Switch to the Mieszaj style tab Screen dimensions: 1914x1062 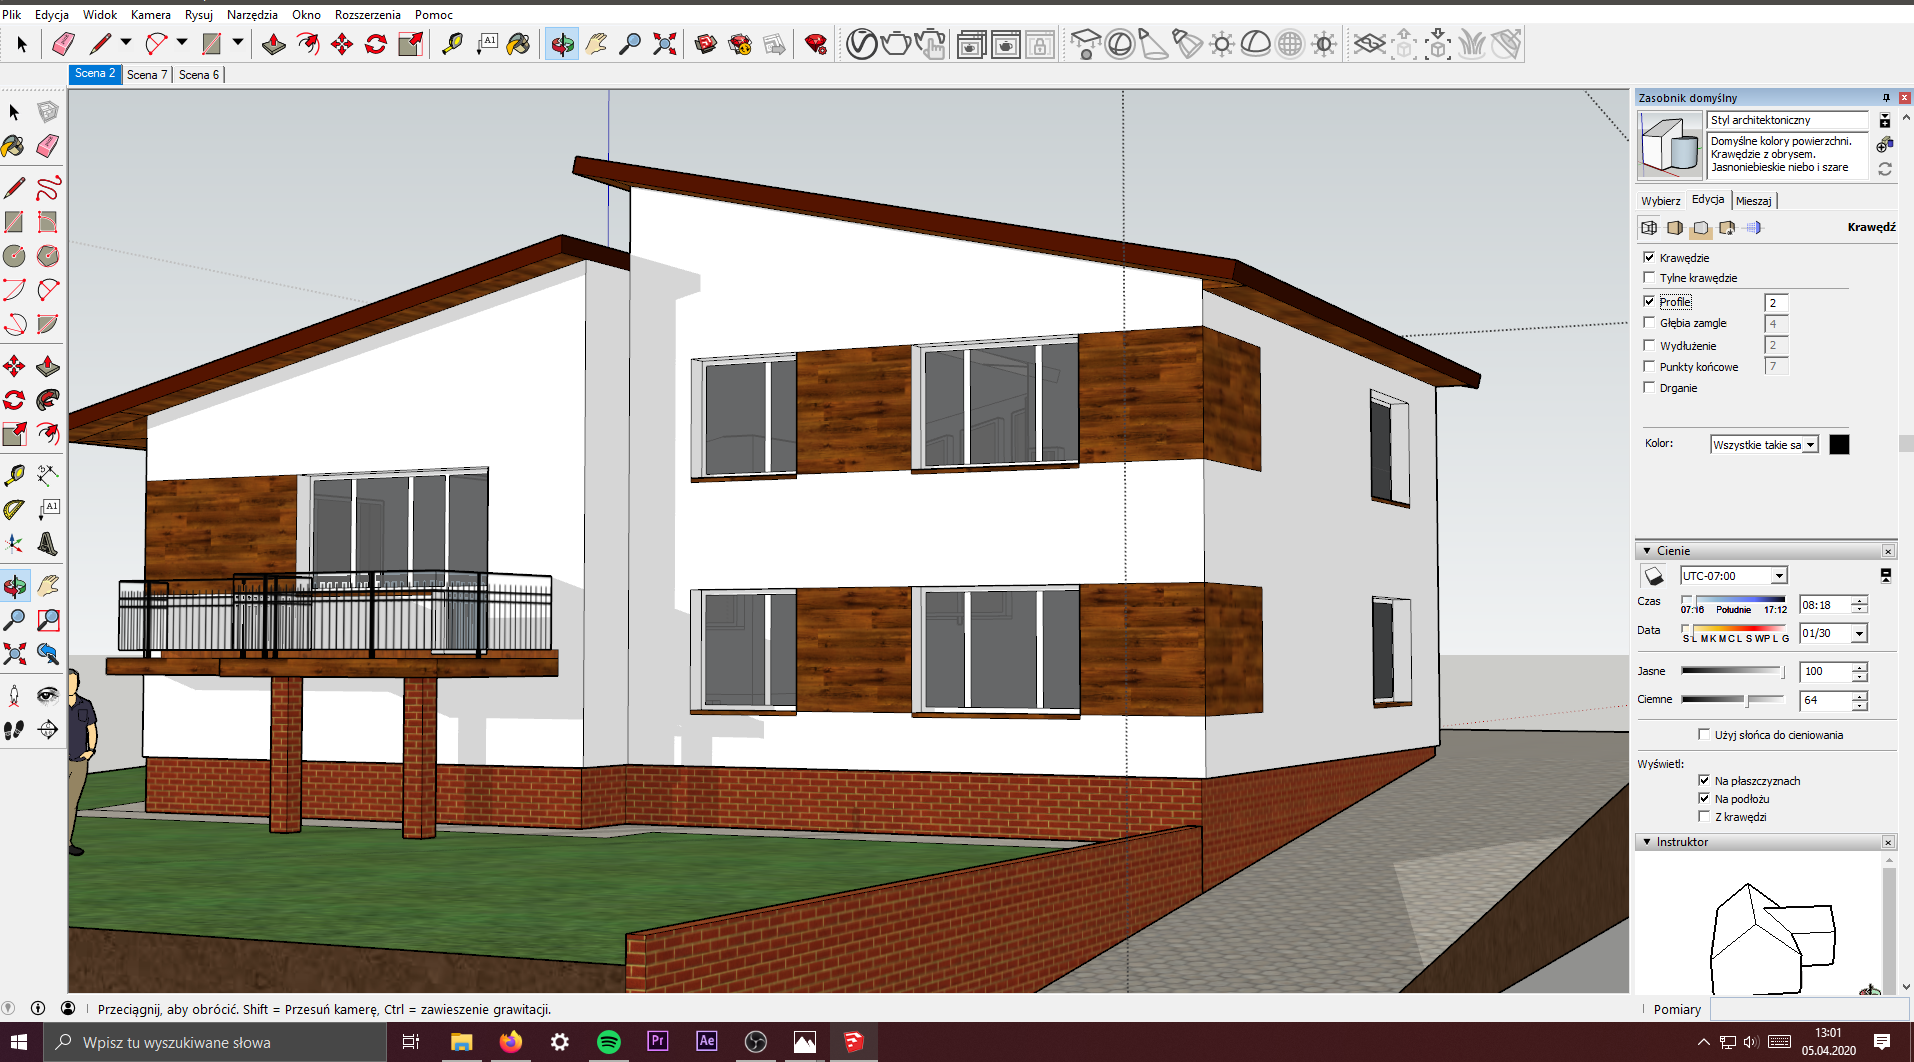click(1753, 201)
